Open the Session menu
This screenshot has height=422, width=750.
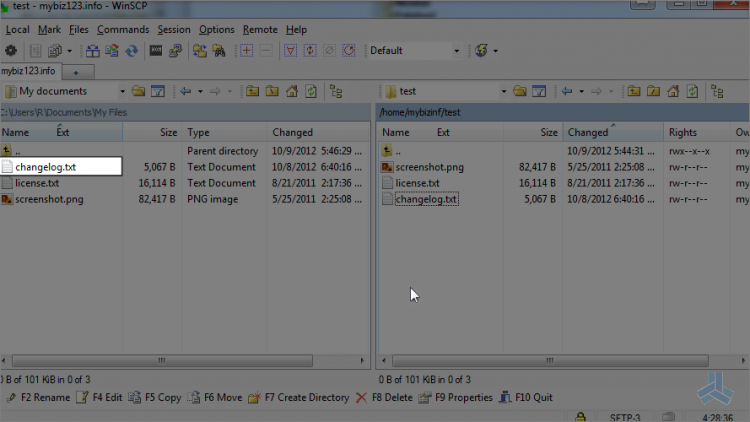pyautogui.click(x=174, y=30)
